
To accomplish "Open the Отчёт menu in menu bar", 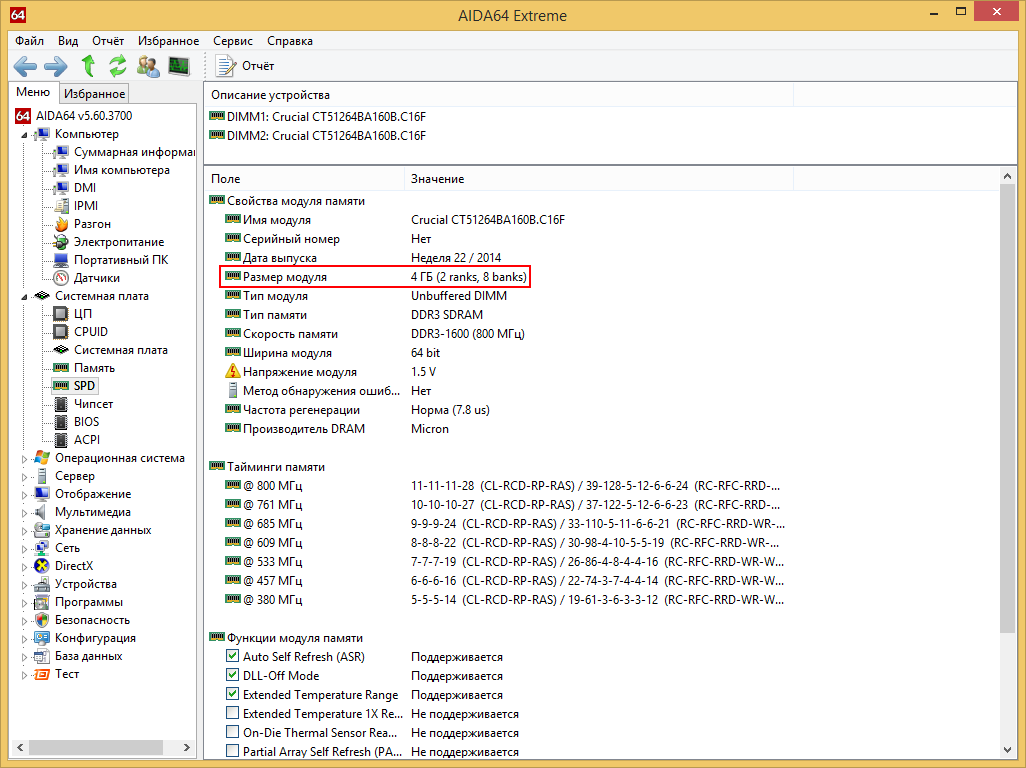I will tap(108, 41).
